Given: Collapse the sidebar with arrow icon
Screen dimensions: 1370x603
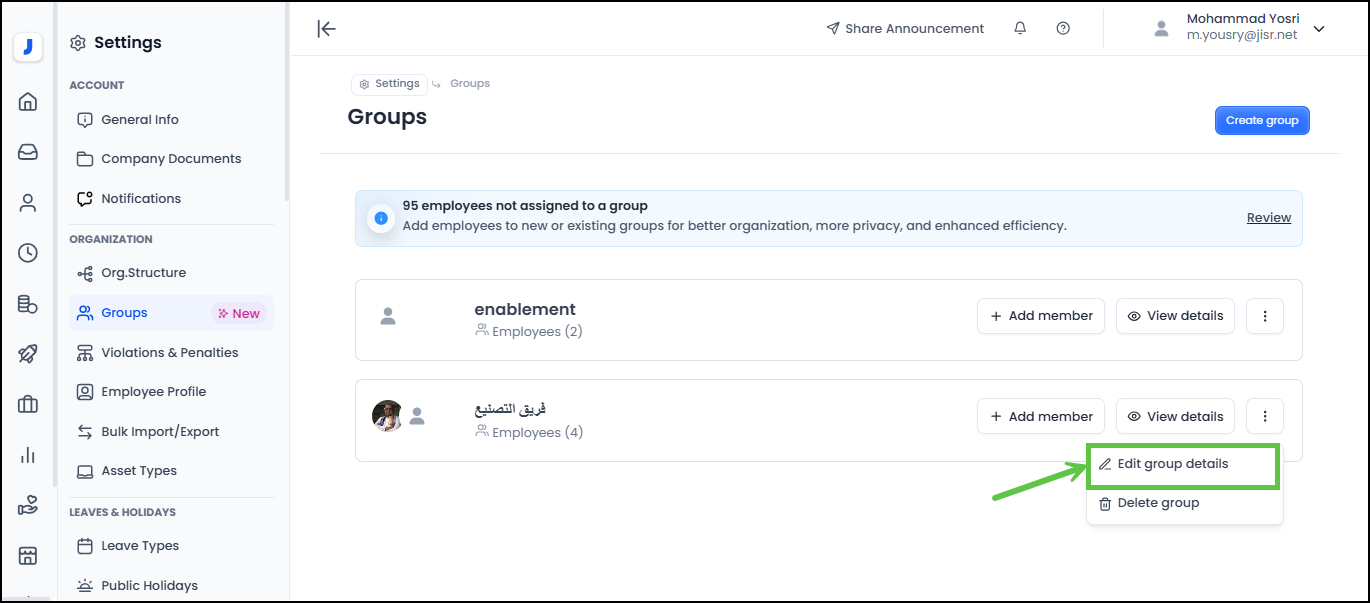Looking at the screenshot, I should pos(326,29).
